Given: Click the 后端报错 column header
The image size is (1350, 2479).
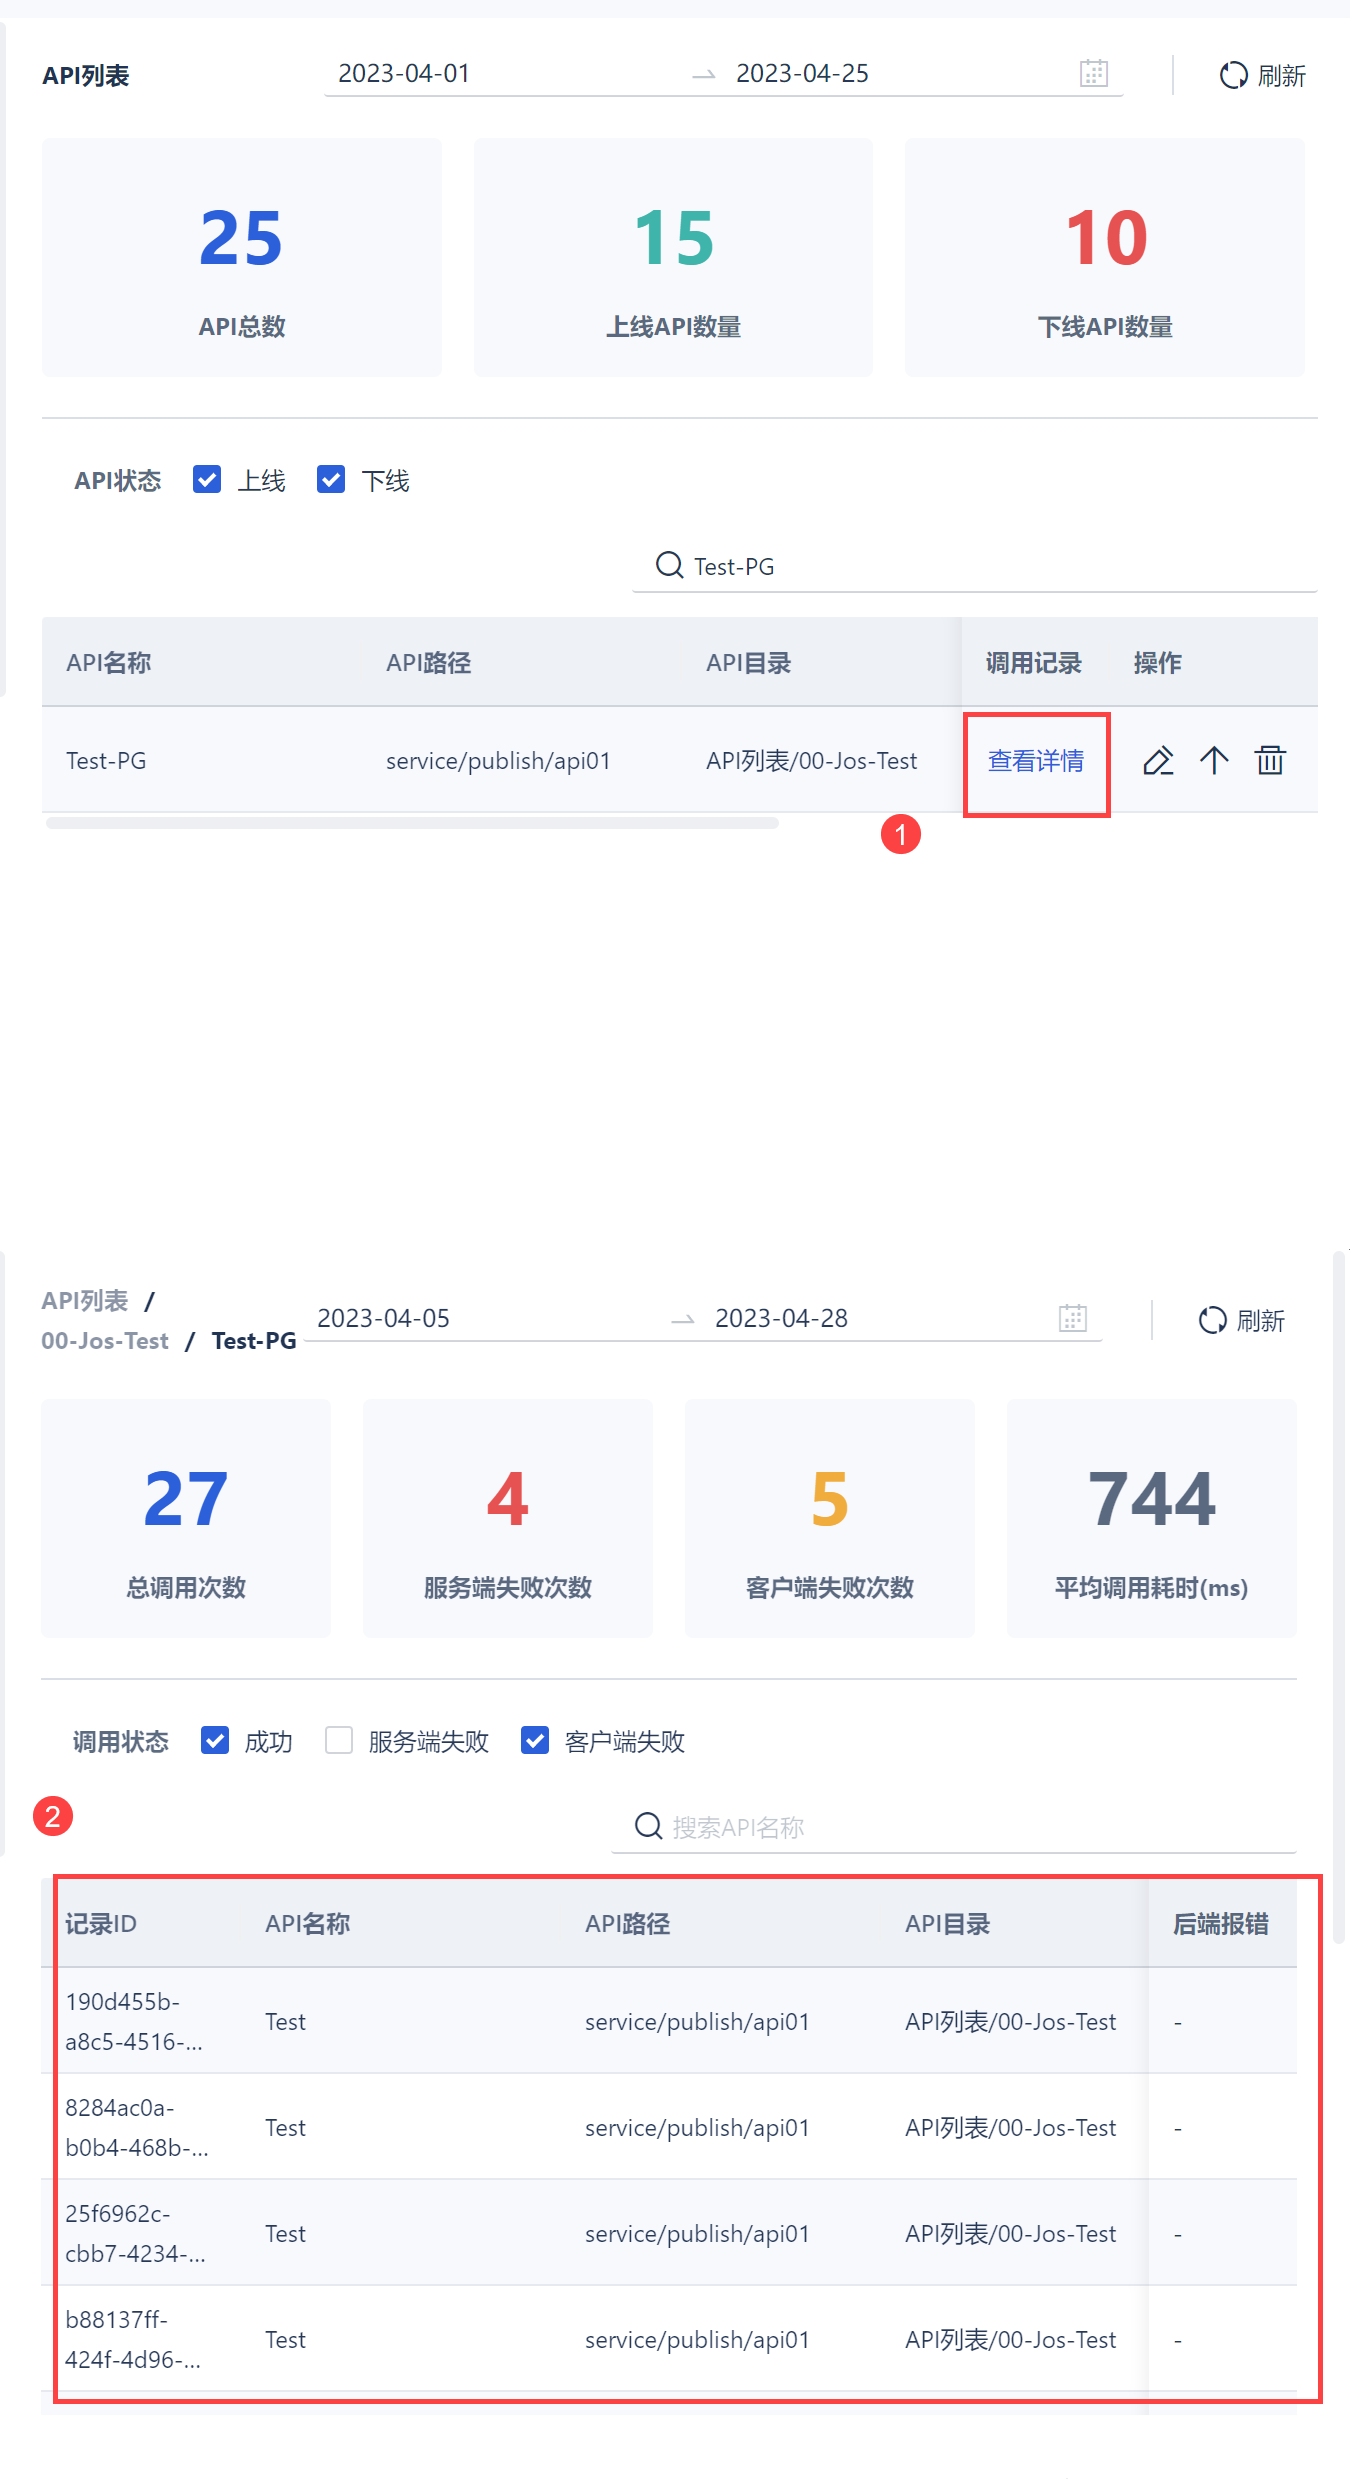Looking at the screenshot, I should pyautogui.click(x=1221, y=1924).
